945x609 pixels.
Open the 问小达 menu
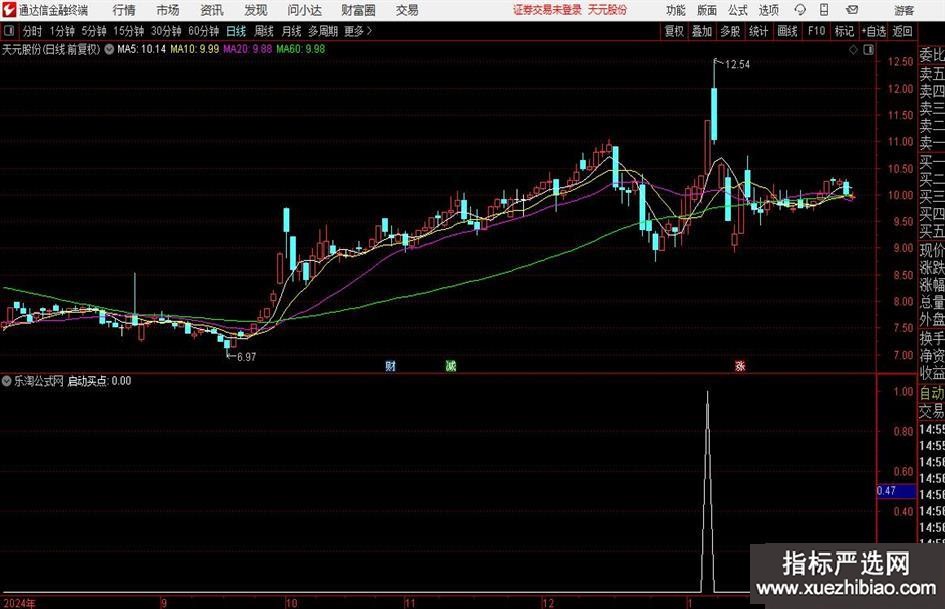(304, 10)
